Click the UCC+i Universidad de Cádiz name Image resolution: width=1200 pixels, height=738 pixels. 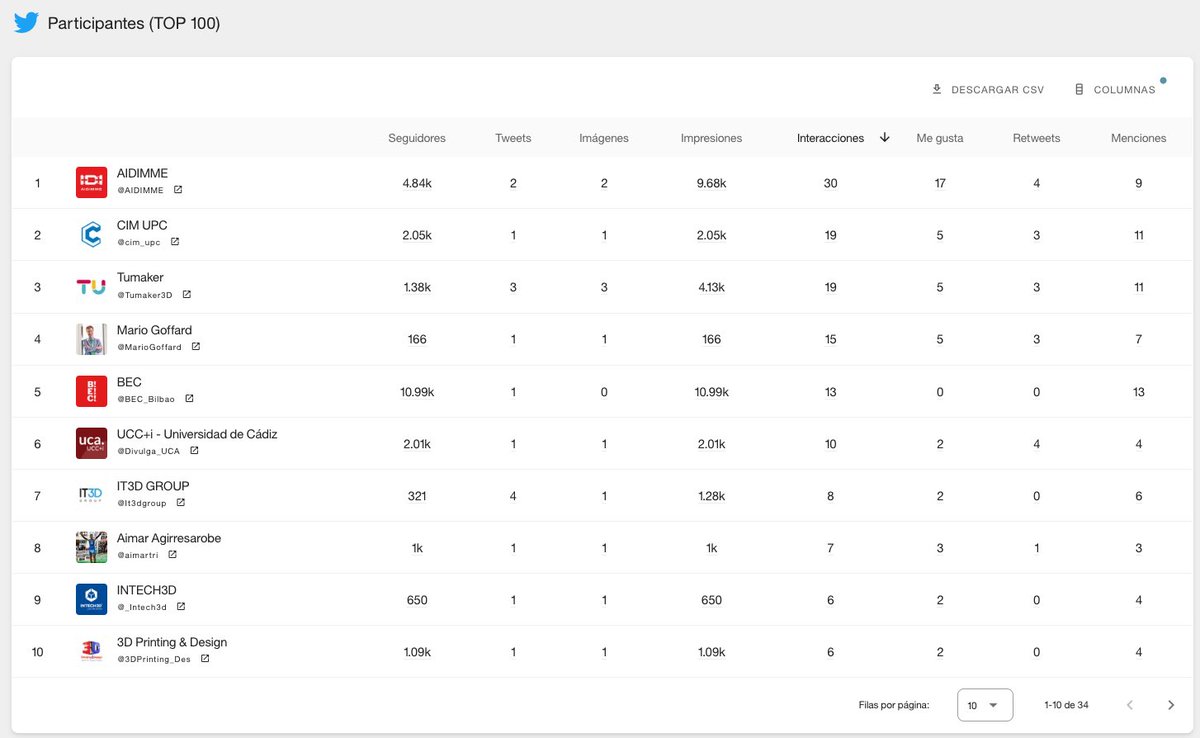coord(195,433)
